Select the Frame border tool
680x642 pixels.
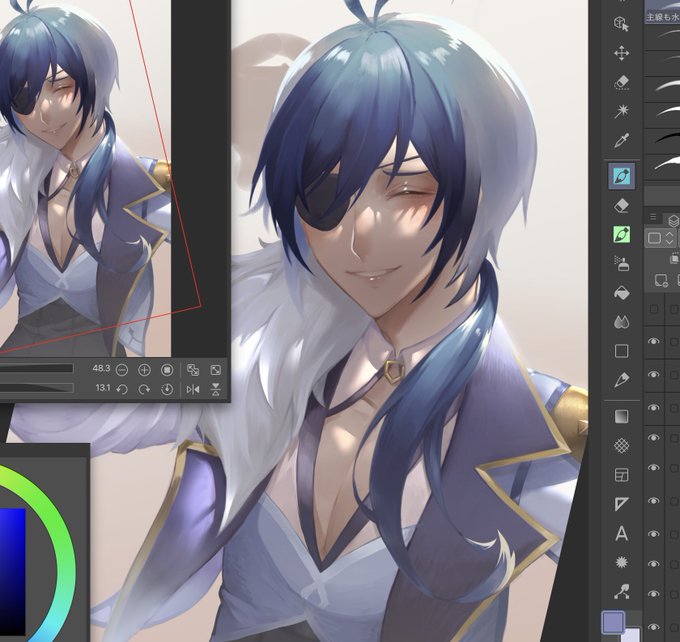621,475
